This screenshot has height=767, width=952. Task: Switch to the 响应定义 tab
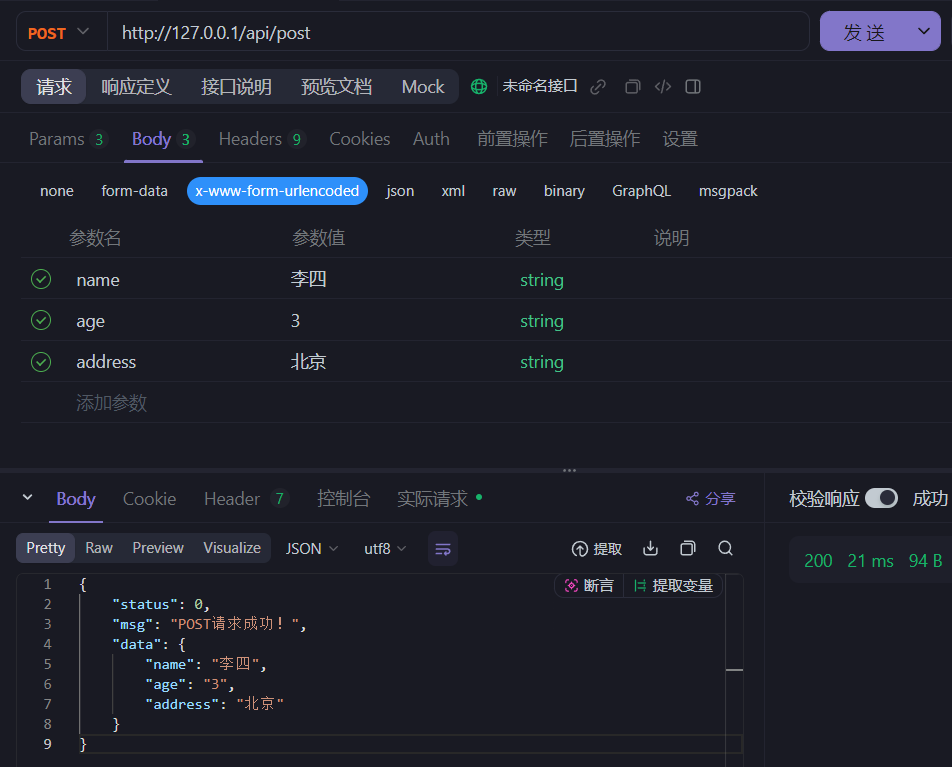click(x=136, y=87)
